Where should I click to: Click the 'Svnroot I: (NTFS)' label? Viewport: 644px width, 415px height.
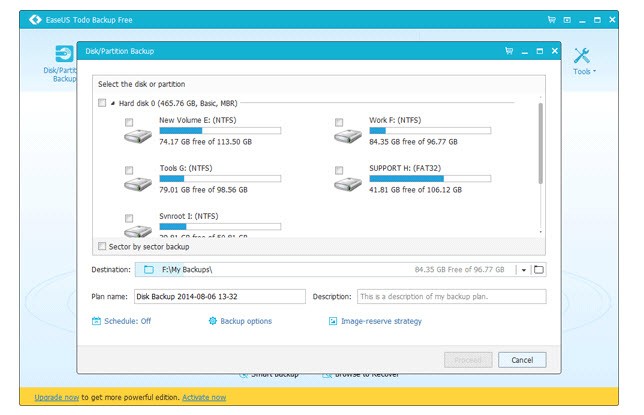click(189, 216)
